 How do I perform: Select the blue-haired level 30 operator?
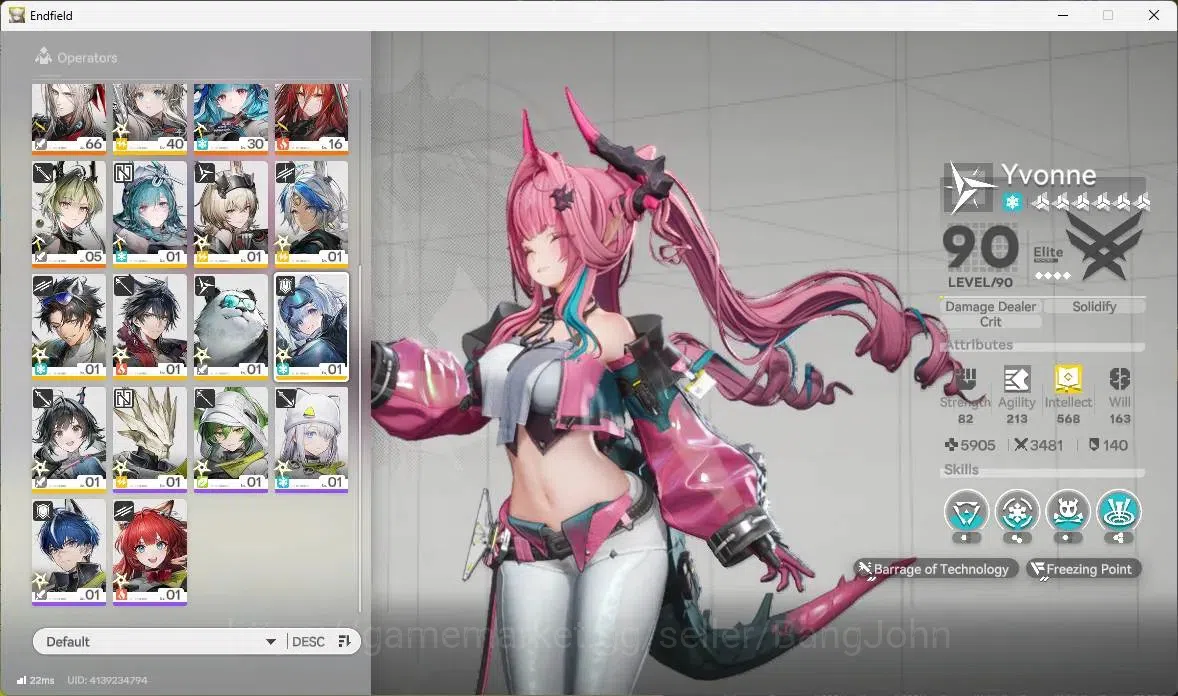tap(231, 118)
